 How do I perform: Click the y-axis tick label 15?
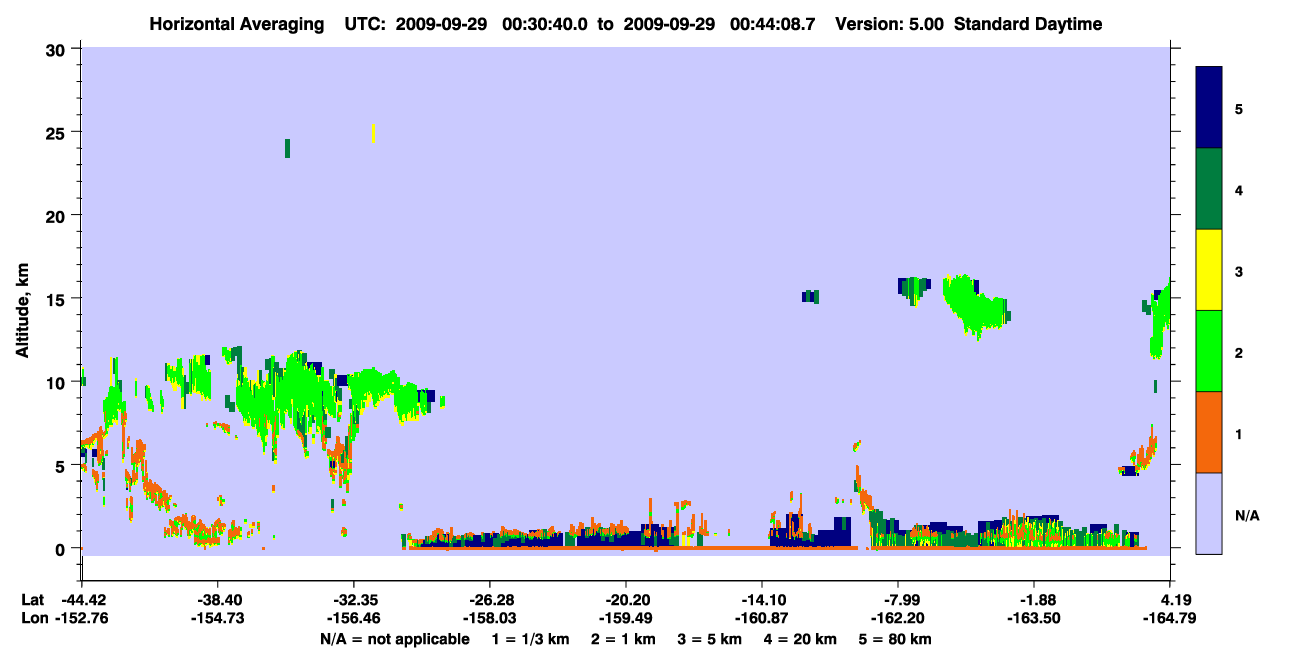(x=58, y=299)
